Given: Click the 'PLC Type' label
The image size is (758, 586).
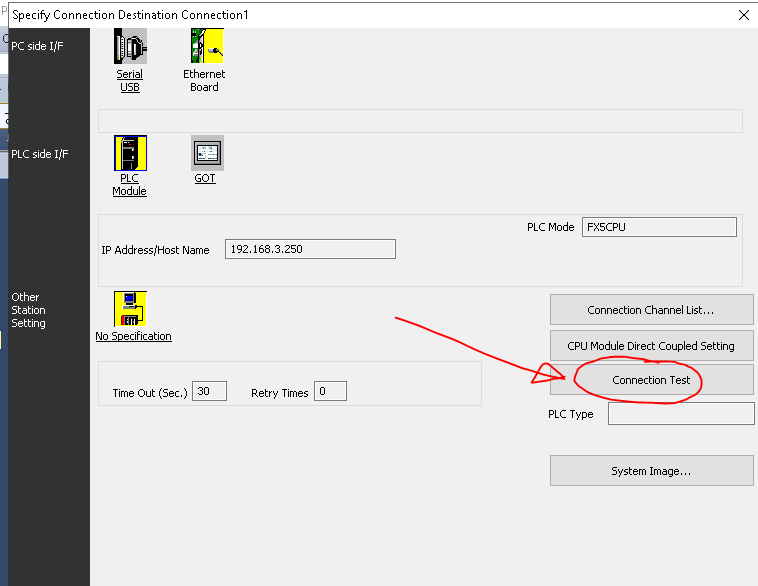Looking at the screenshot, I should pos(570,414).
